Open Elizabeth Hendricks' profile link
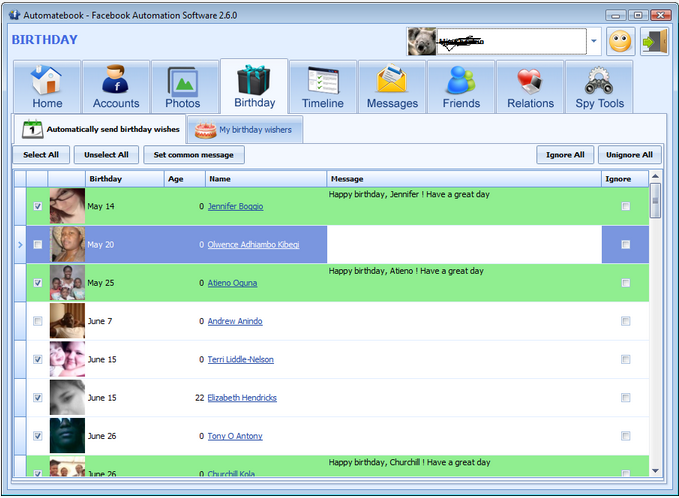This screenshot has width=679, height=498. pos(242,398)
